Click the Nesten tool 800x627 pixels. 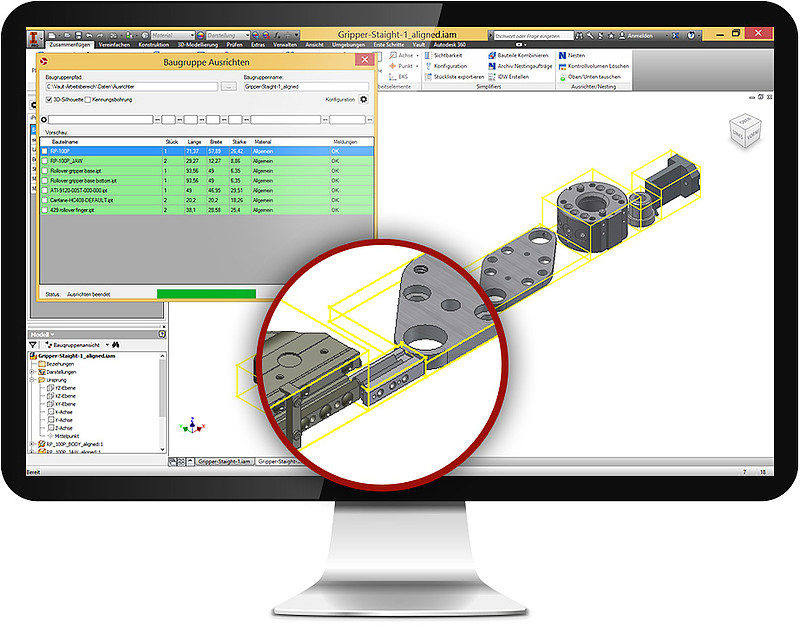click(x=572, y=55)
